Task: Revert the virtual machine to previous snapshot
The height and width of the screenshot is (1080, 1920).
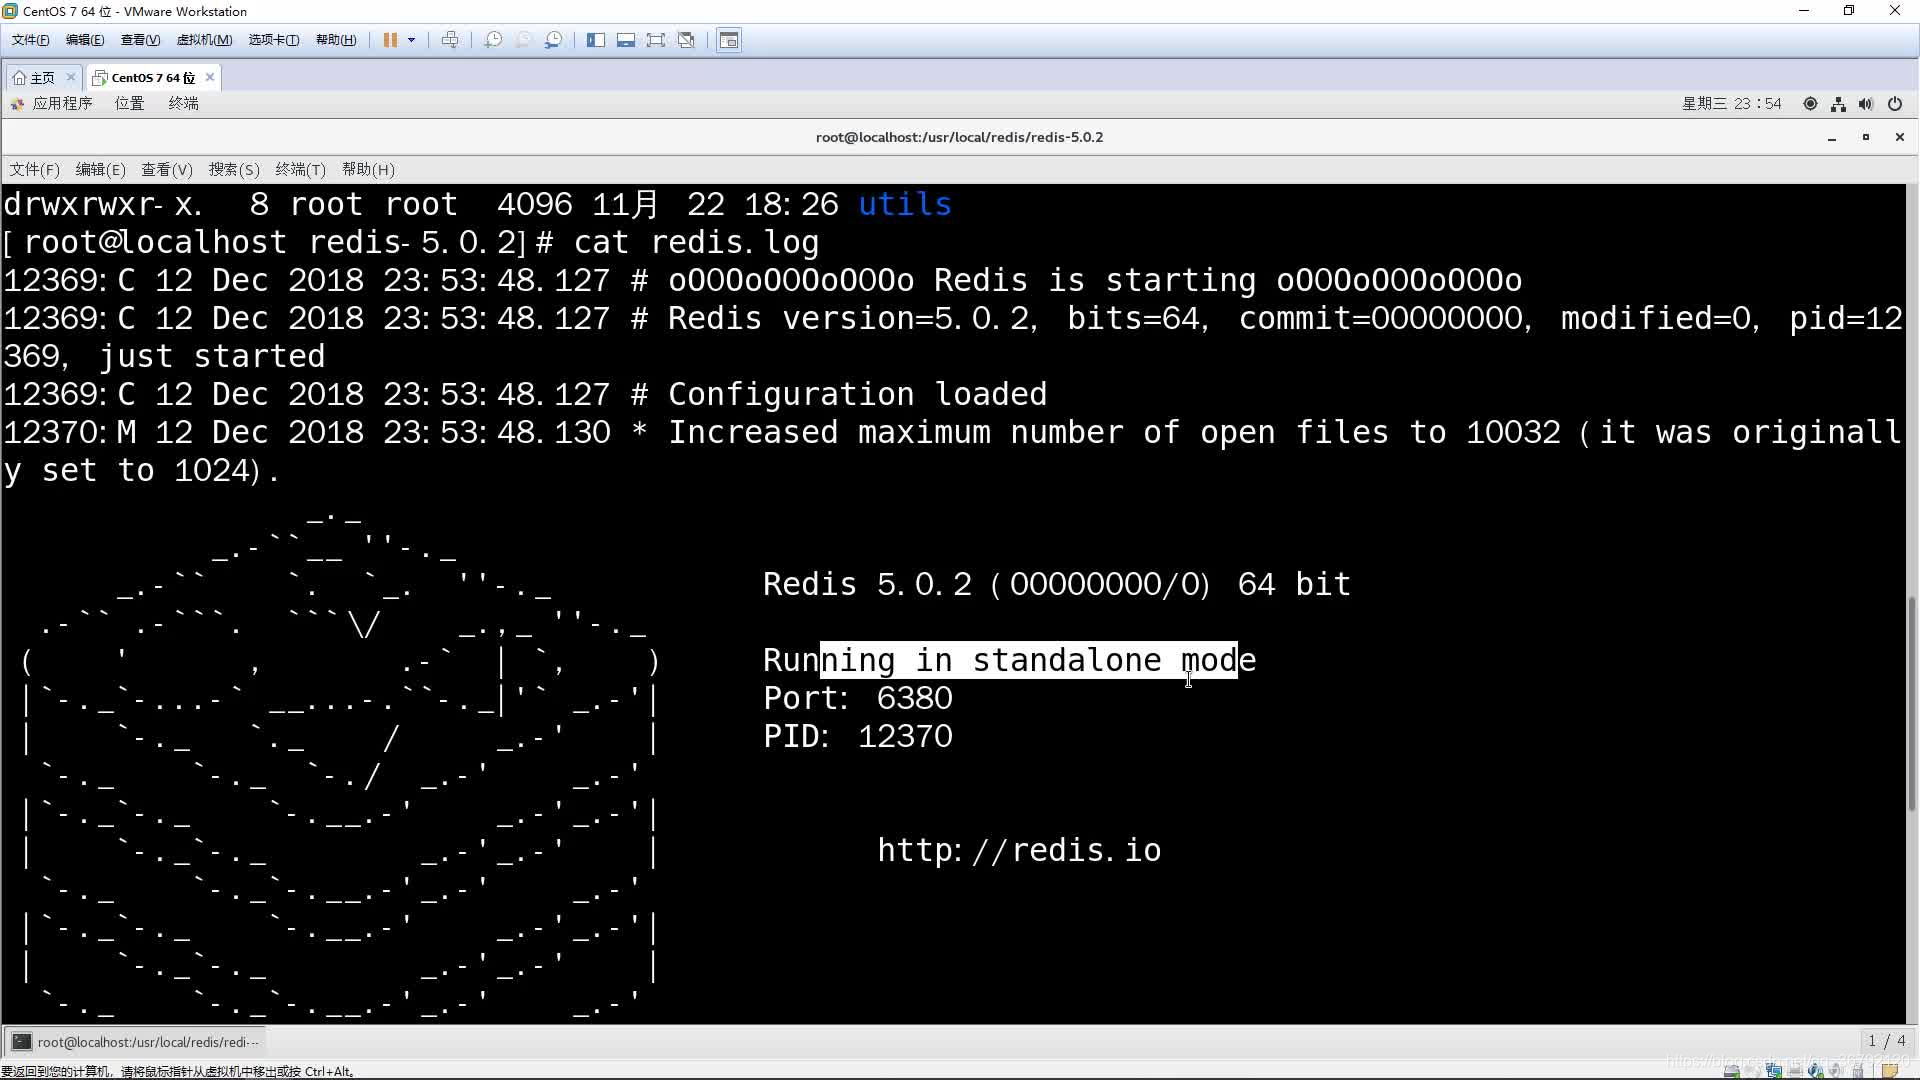Action: click(523, 40)
